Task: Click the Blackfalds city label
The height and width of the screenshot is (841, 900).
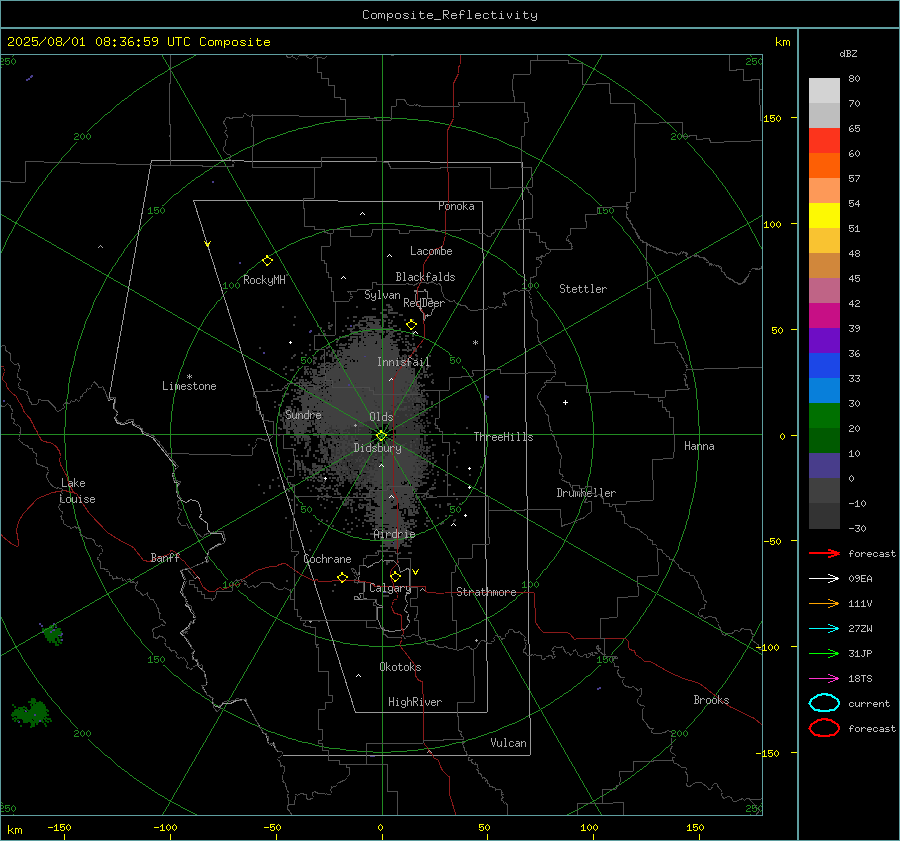Action: [425, 277]
